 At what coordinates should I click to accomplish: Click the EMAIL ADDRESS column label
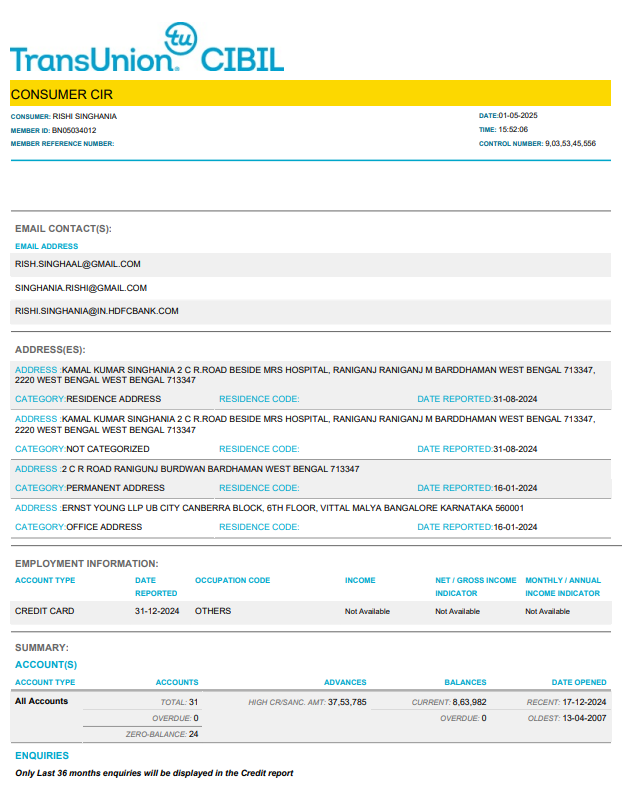[x=47, y=246]
